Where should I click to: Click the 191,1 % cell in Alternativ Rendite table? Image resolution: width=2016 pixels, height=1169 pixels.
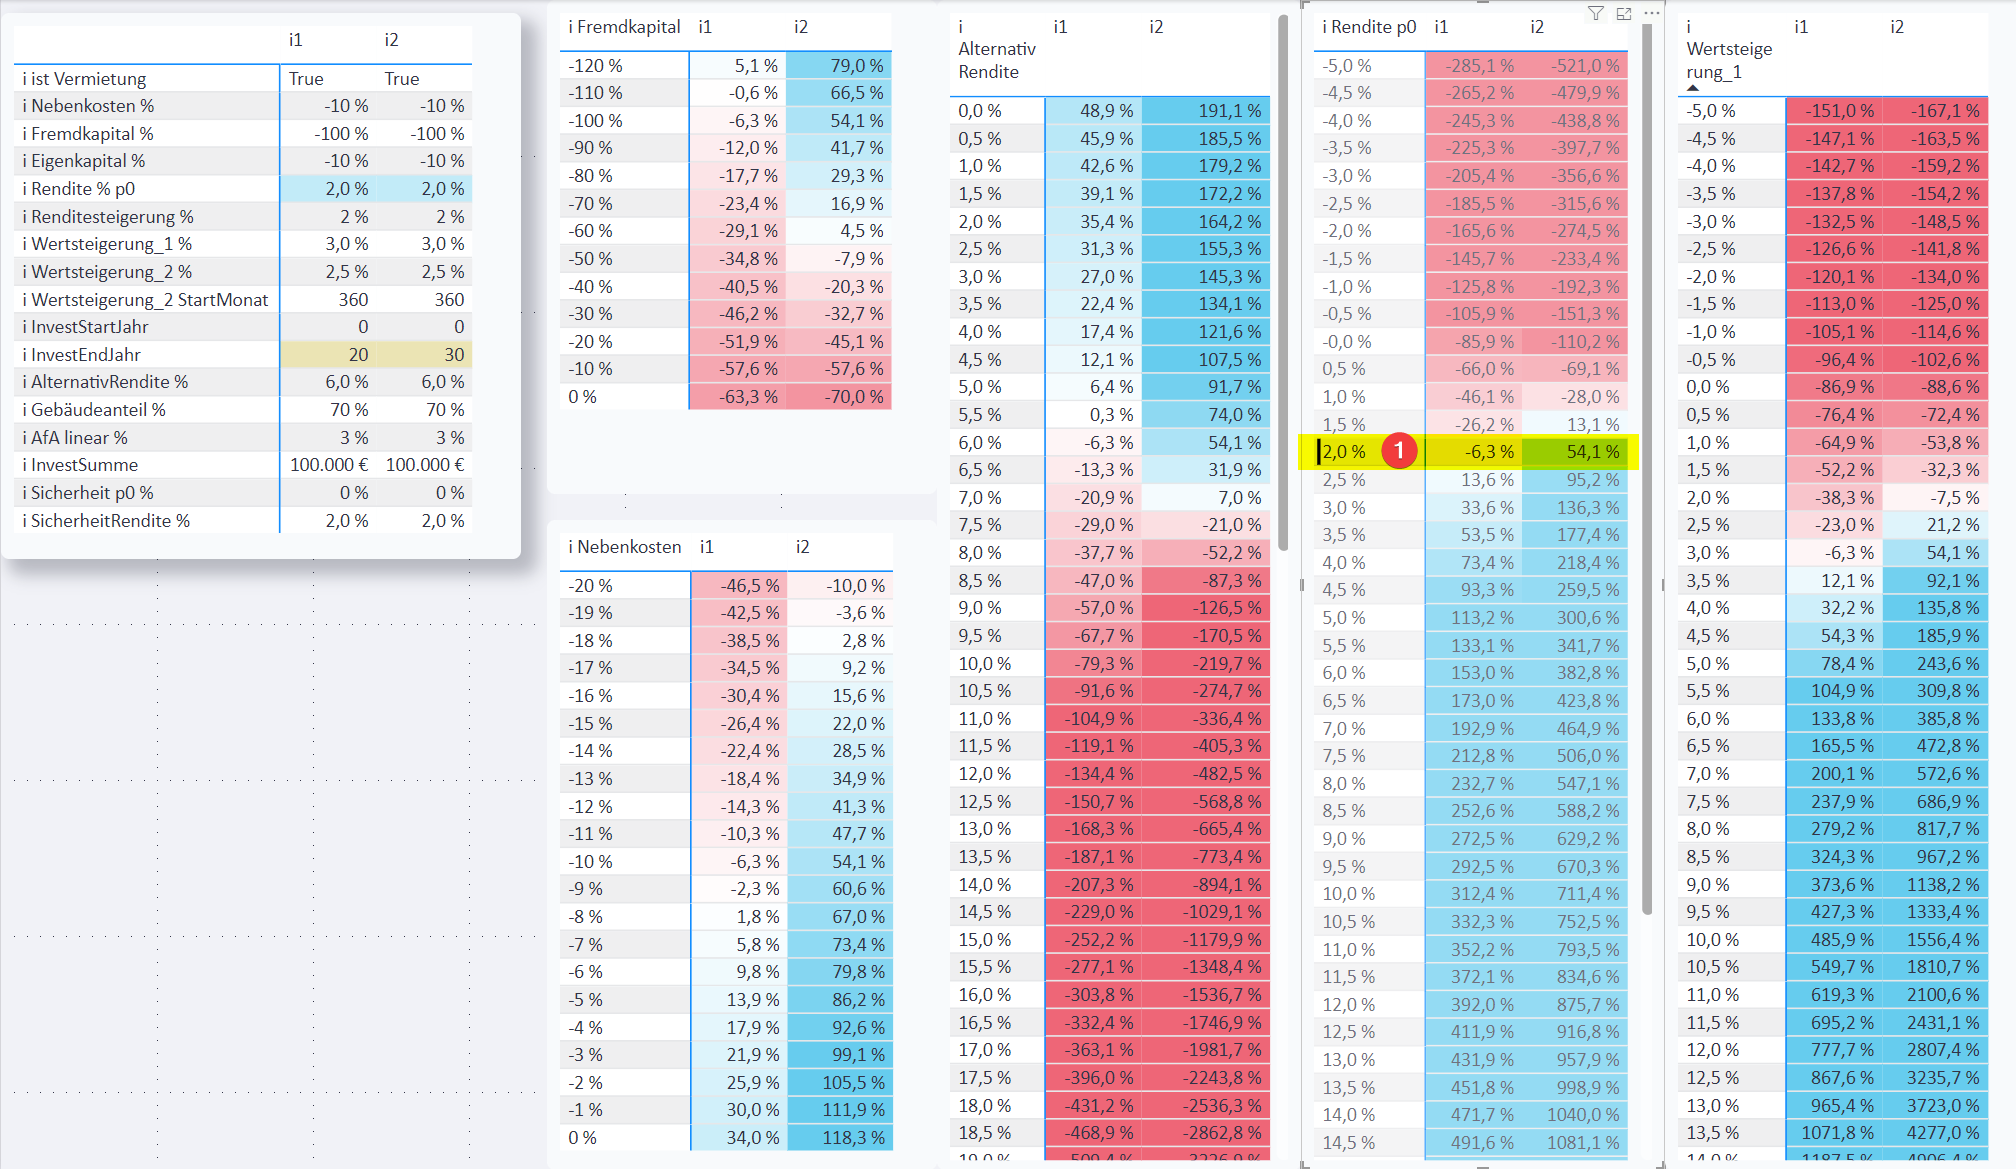tap(1206, 111)
